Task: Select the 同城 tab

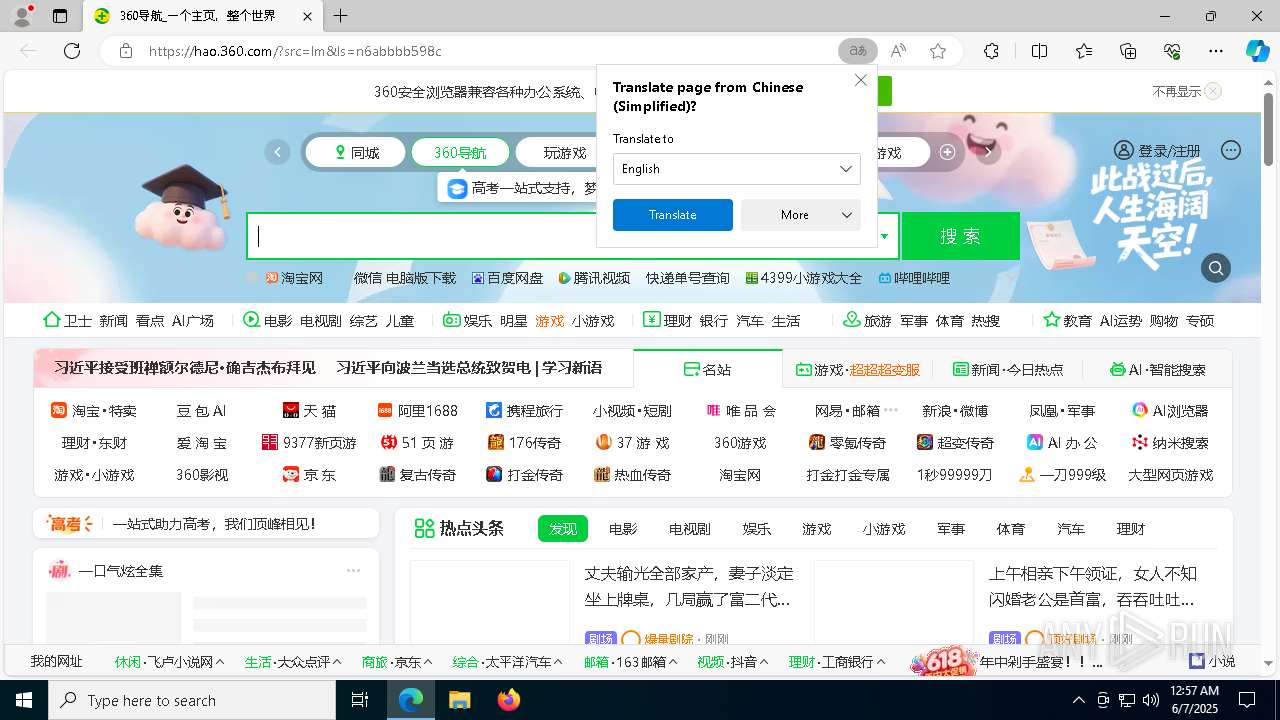Action: [356, 153]
